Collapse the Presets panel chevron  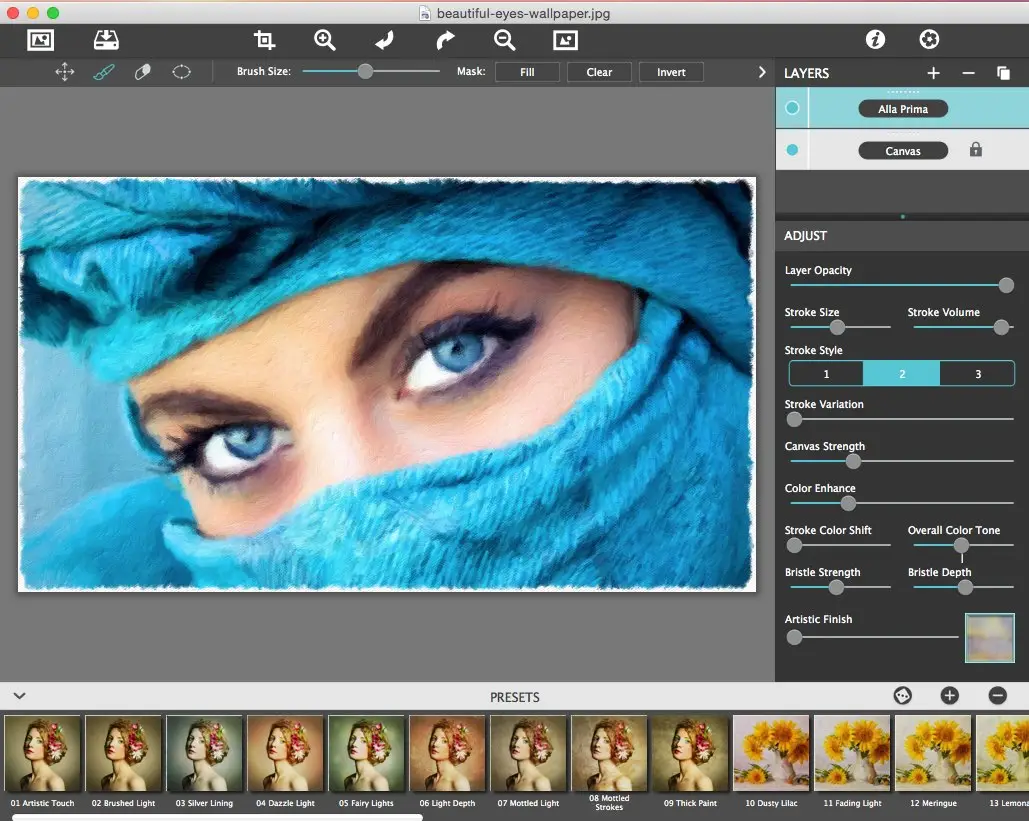(x=19, y=696)
